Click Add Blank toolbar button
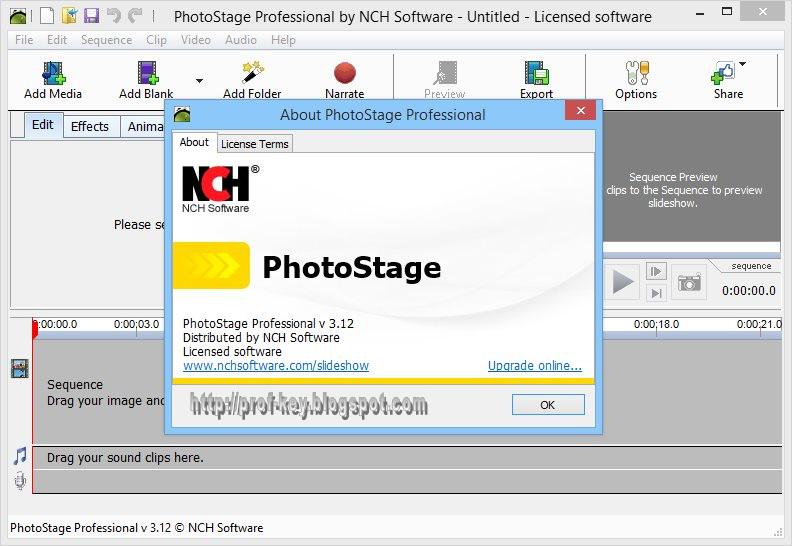 pyautogui.click(x=146, y=80)
